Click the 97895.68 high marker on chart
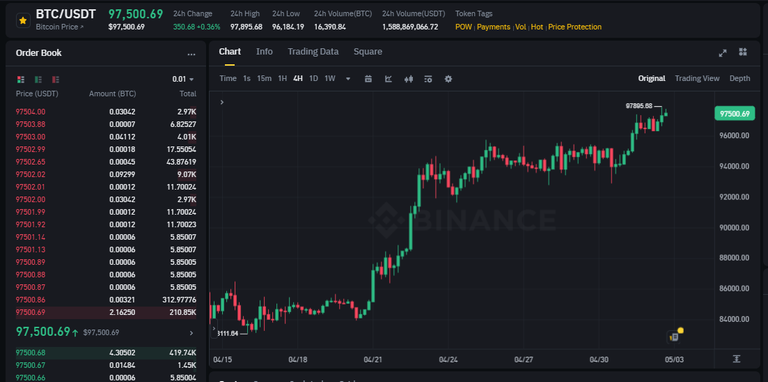 [x=639, y=106]
